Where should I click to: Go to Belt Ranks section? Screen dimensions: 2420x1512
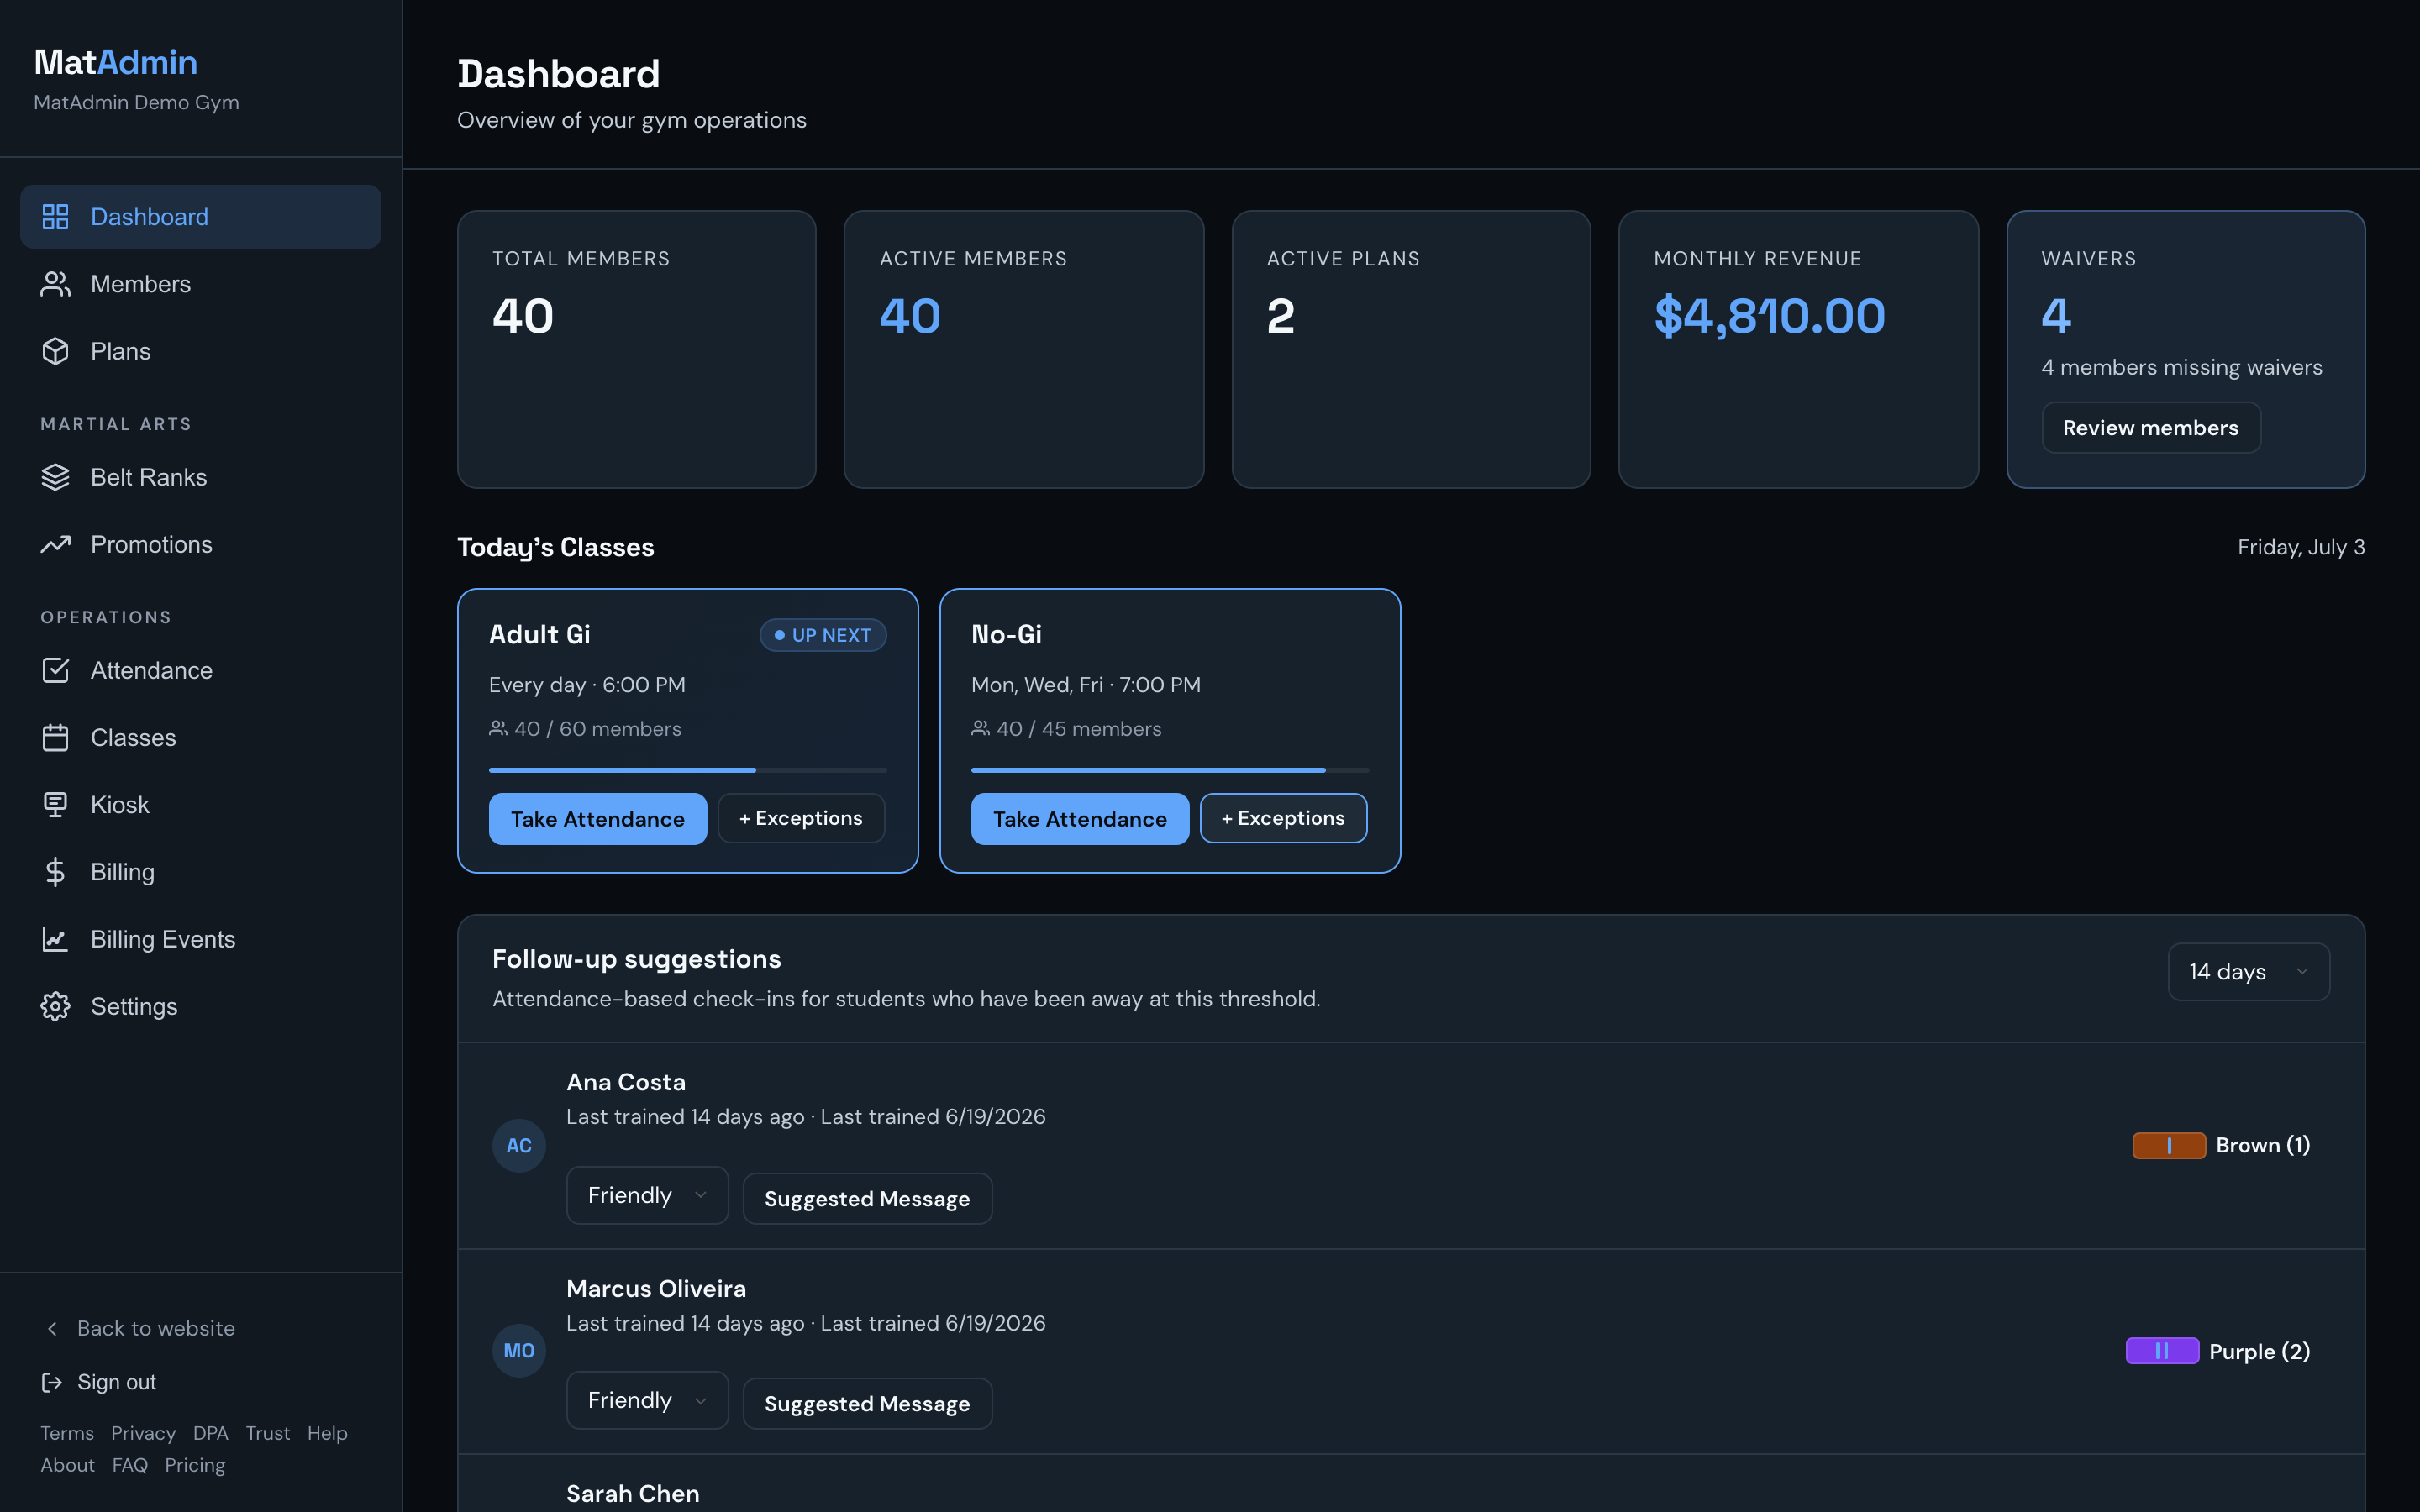200,477
